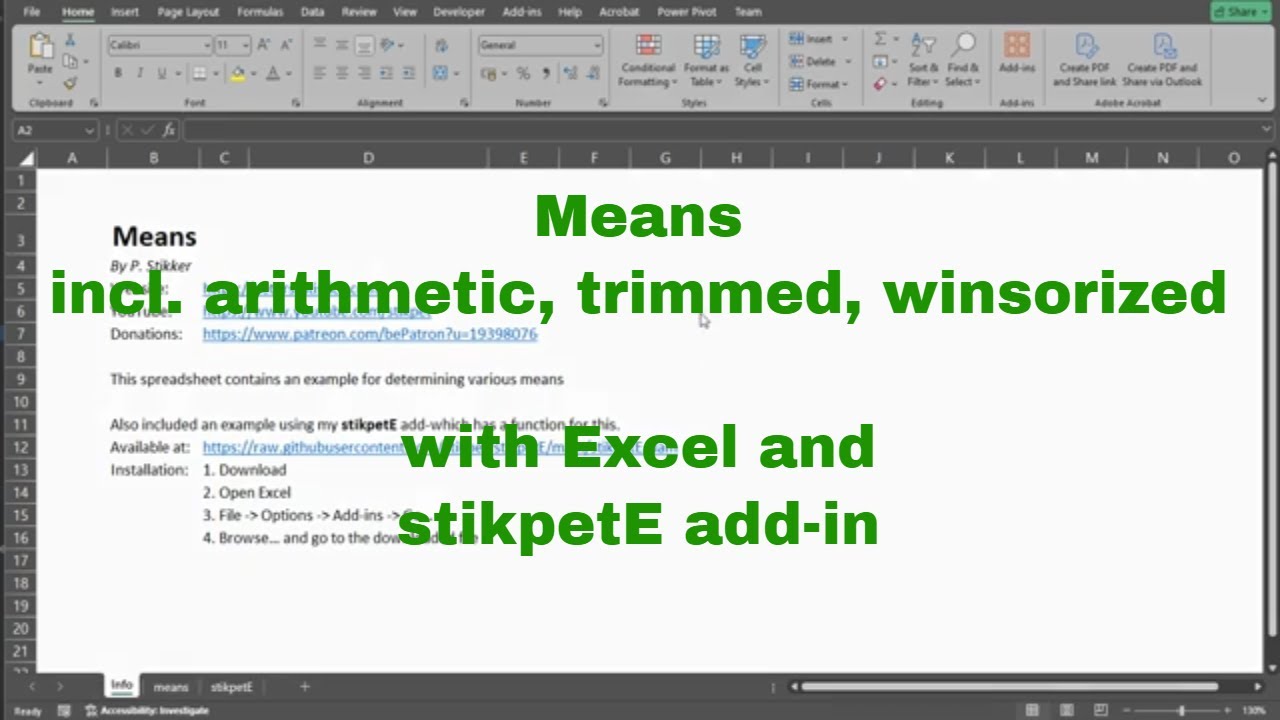Click the Accounting Number Format icon
This screenshot has height=720, width=1280.
tap(488, 74)
